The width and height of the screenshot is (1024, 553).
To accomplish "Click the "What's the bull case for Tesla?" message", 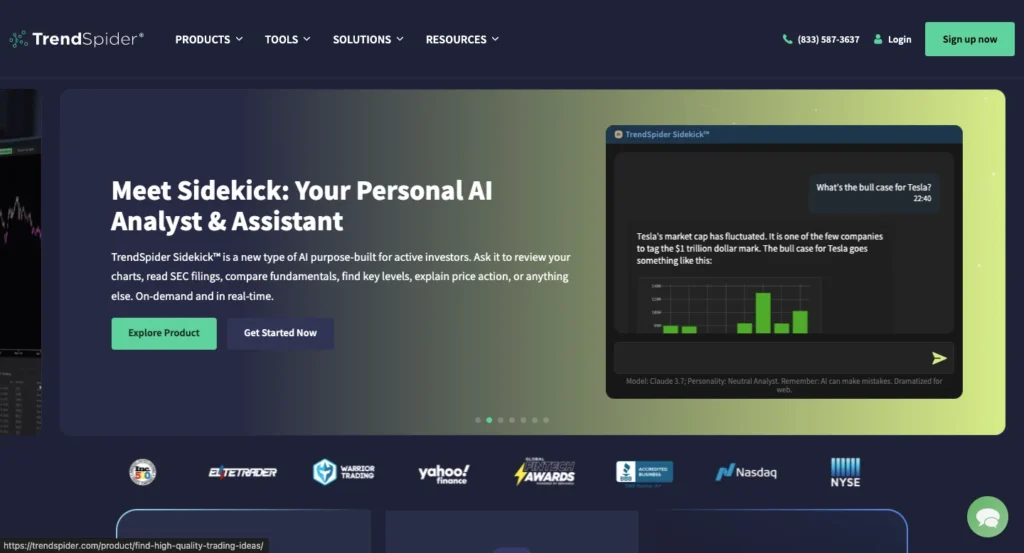I will 874,193.
